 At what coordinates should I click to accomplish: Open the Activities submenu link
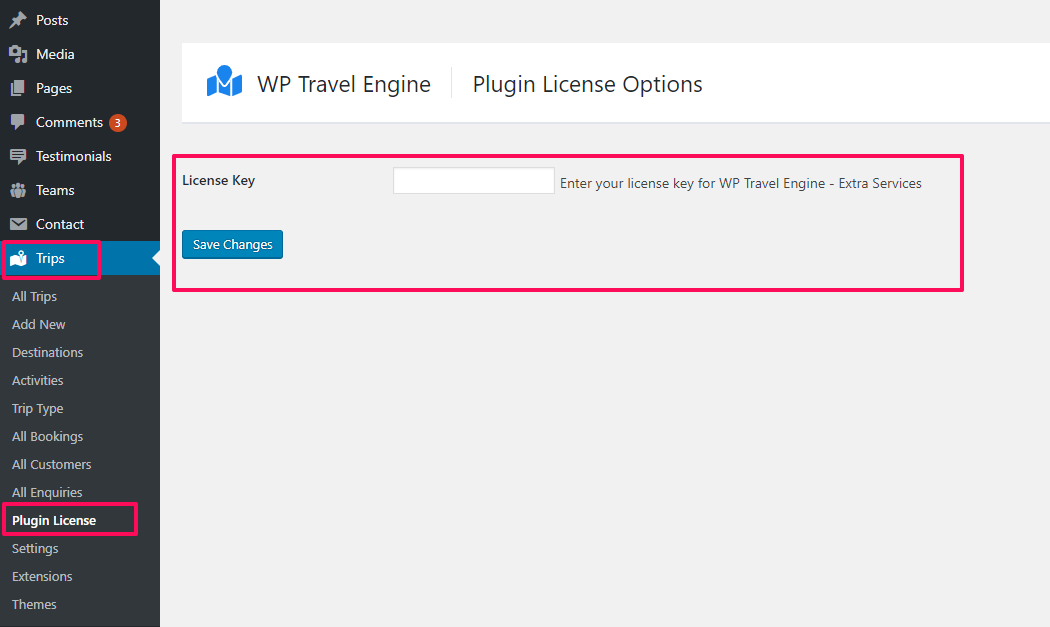pos(38,380)
